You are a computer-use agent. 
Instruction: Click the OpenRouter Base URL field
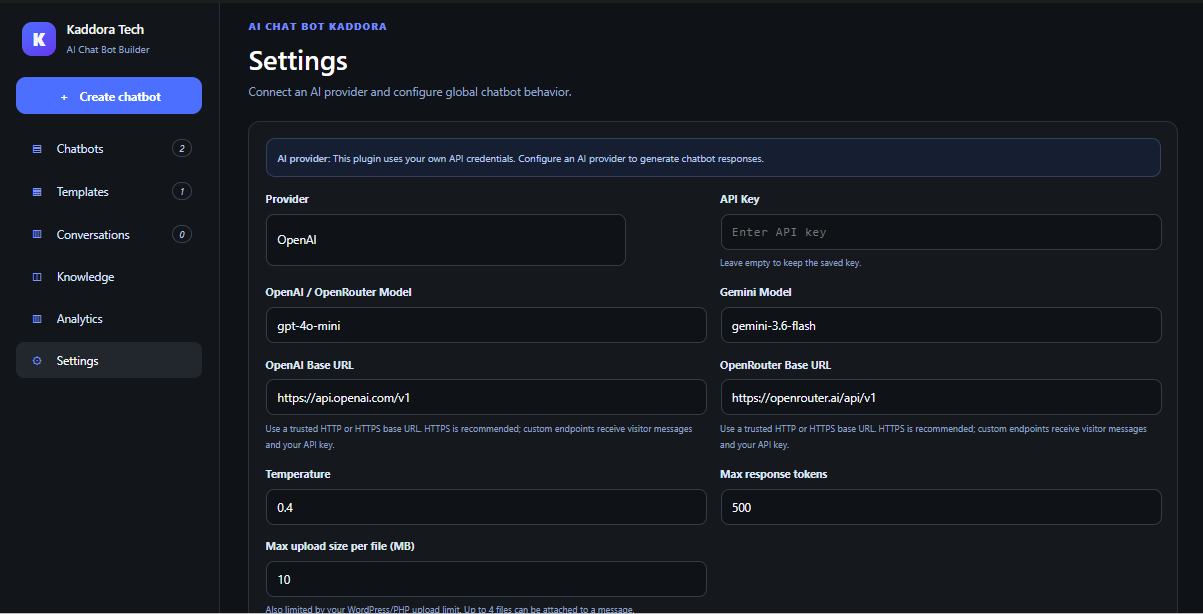click(x=941, y=397)
